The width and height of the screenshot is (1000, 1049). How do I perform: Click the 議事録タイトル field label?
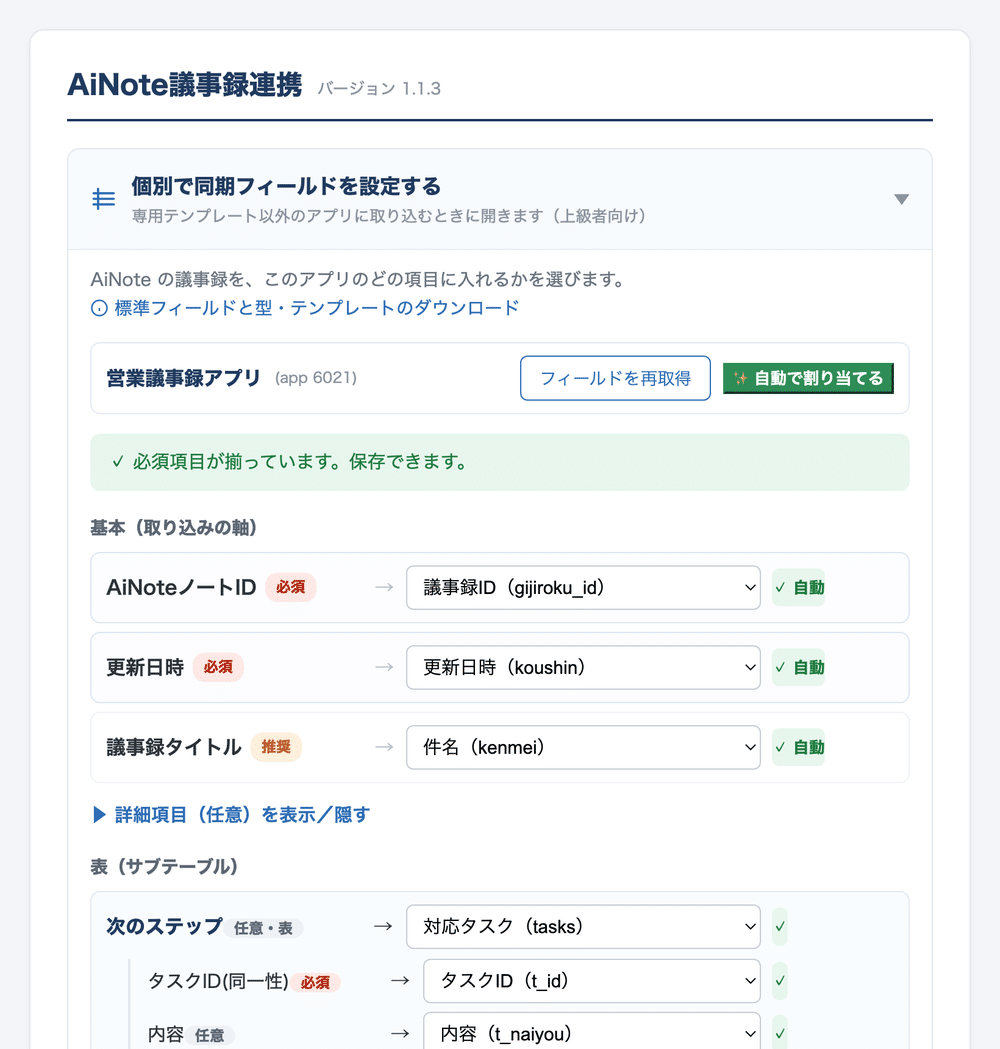point(174,747)
